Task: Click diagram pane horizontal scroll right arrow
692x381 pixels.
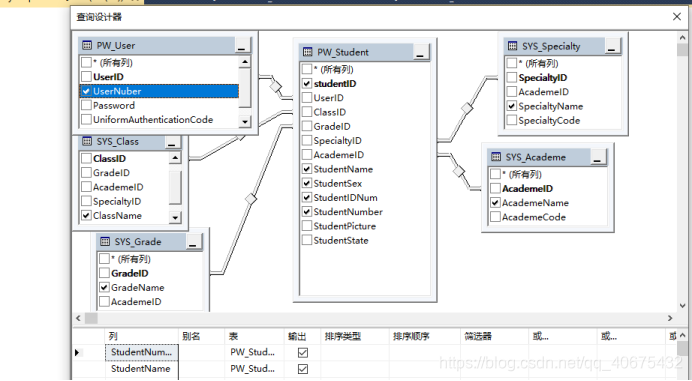Action: click(x=670, y=318)
